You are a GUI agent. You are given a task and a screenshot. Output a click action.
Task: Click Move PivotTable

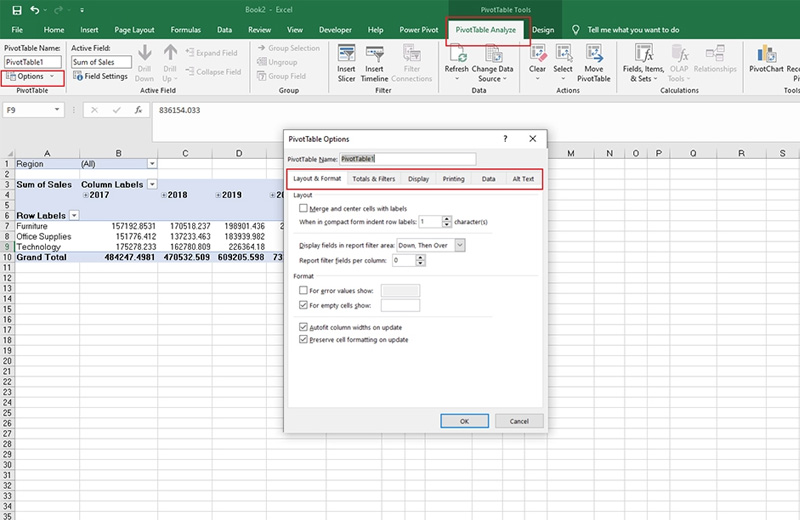click(x=594, y=64)
